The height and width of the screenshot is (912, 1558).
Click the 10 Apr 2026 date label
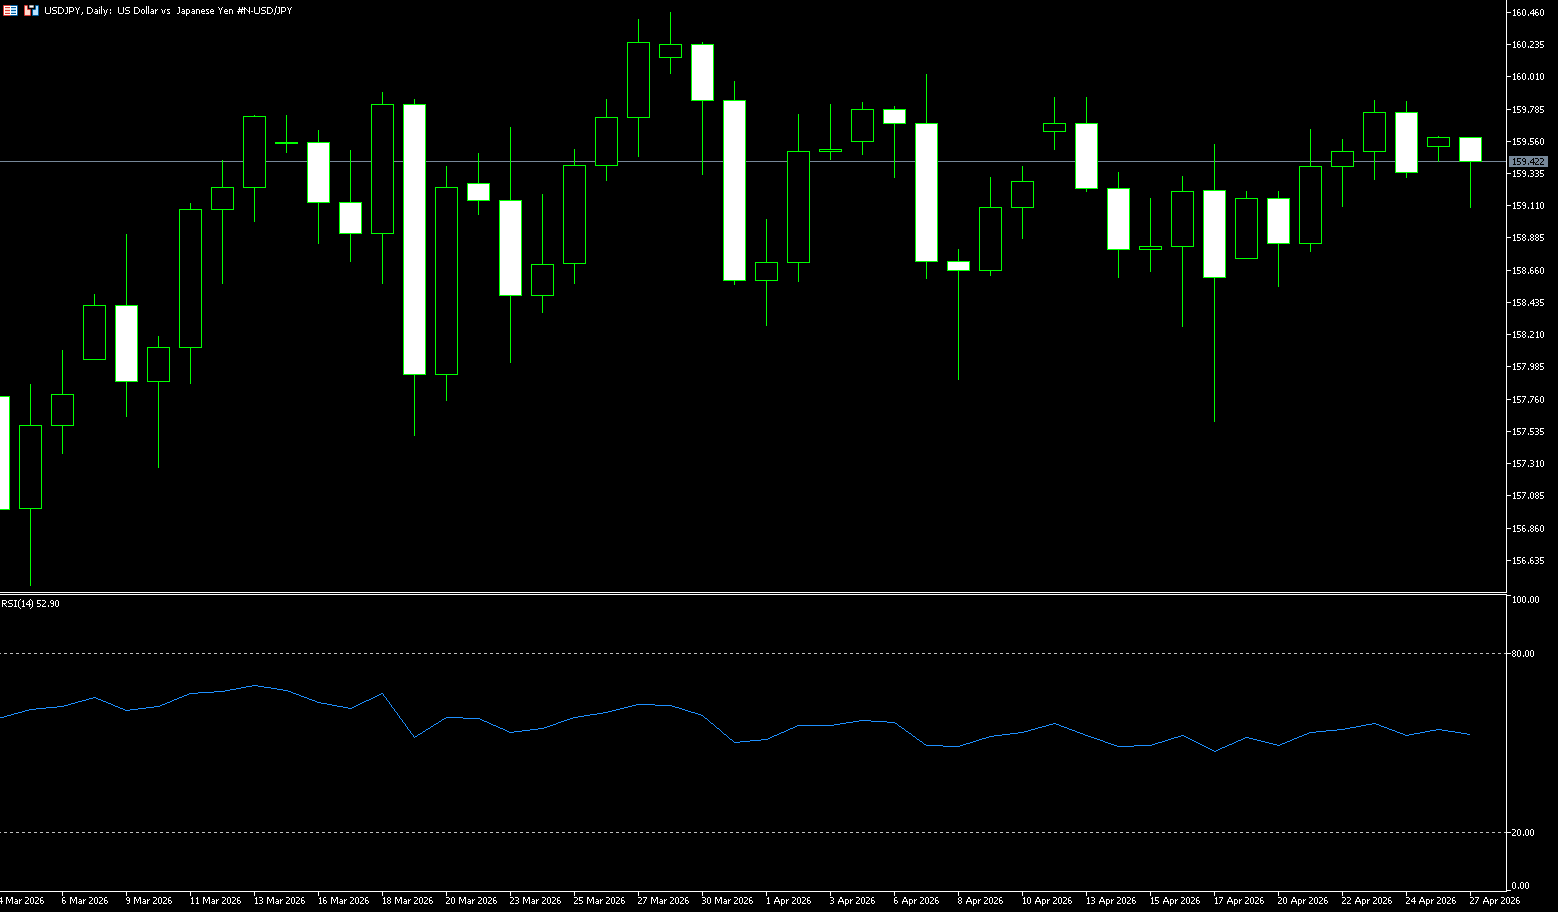pyautogui.click(x=1046, y=901)
